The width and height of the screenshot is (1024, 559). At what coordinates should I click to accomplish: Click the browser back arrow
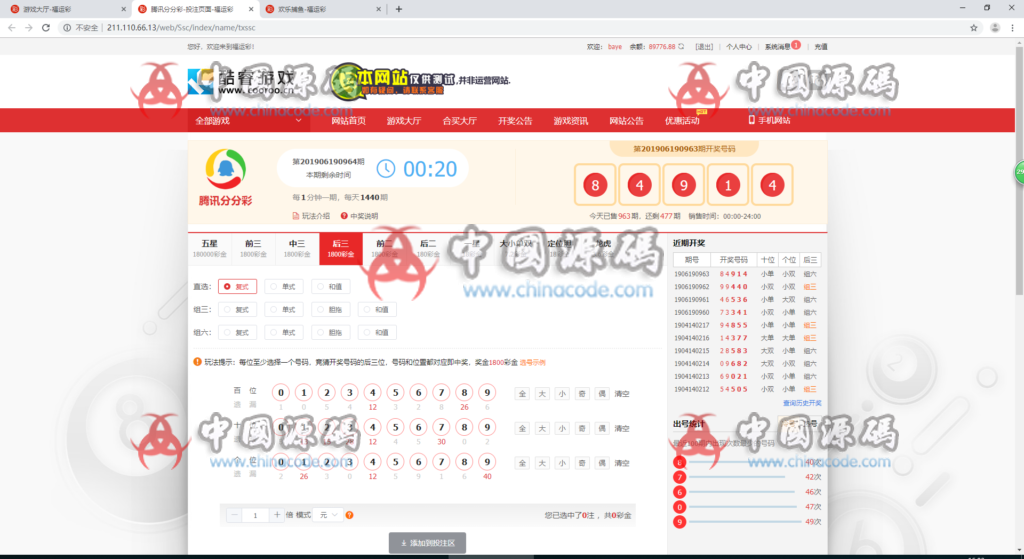pyautogui.click(x=11, y=27)
